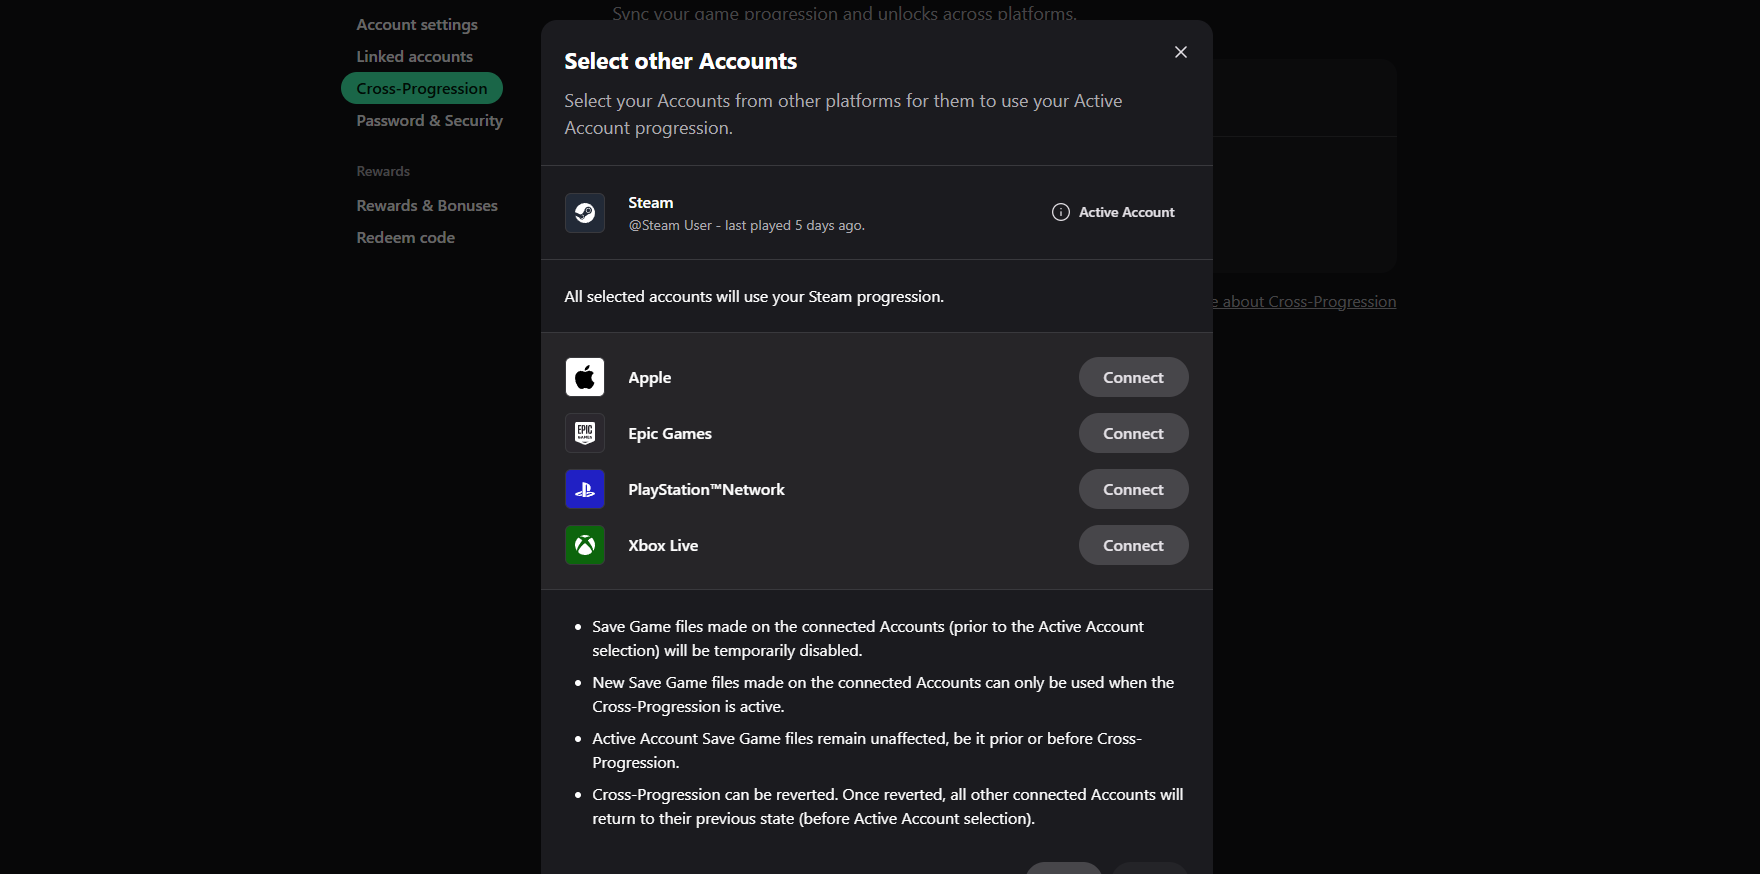The width and height of the screenshot is (1760, 874).
Task: Select the Cross-Progression sidebar item
Action: [x=421, y=88]
